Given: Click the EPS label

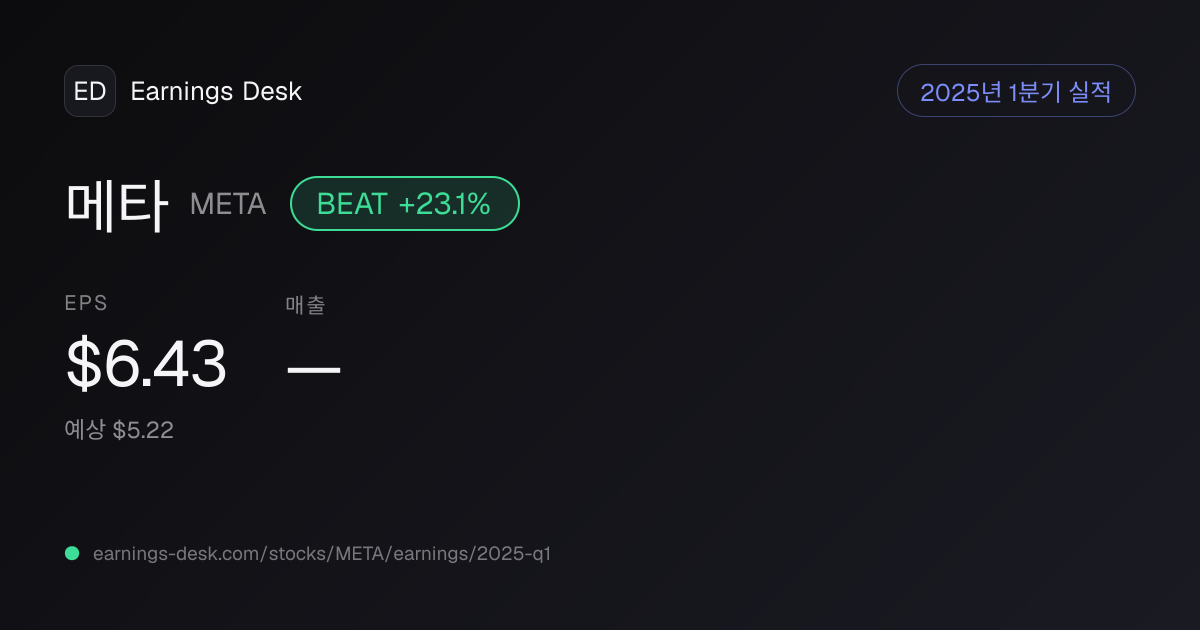Looking at the screenshot, I should [86, 304].
